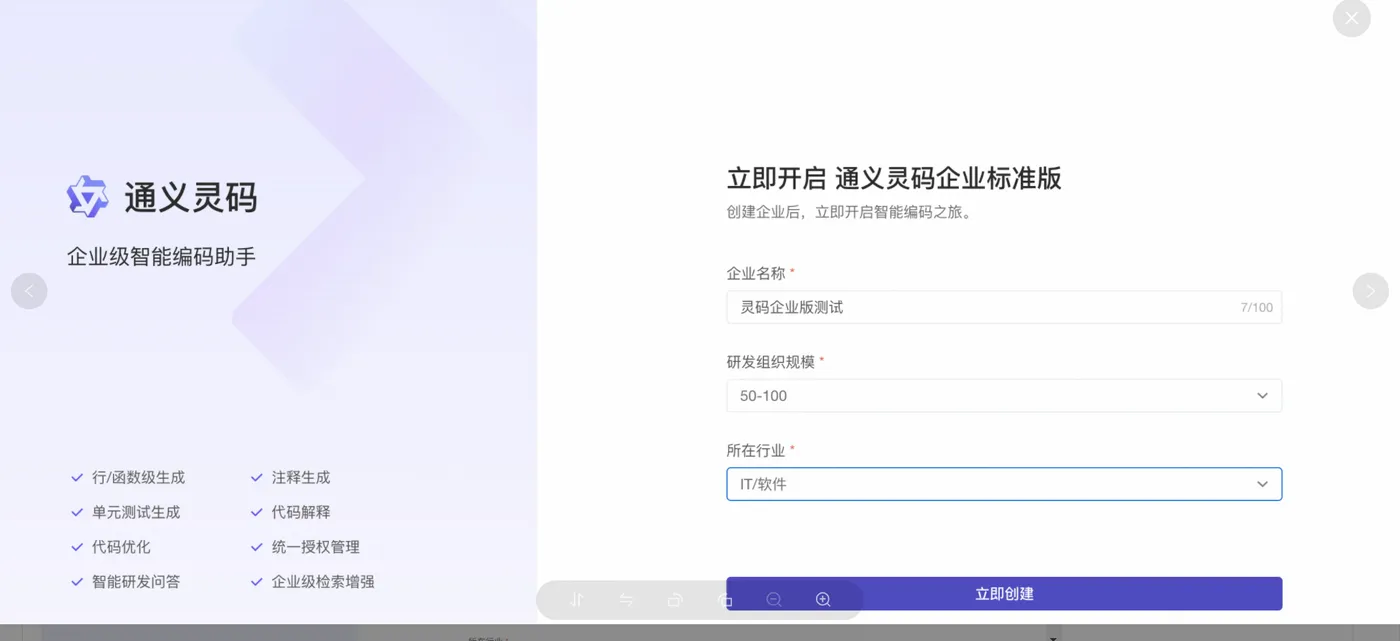Click the chevron in the 50-100 field

coord(1262,396)
